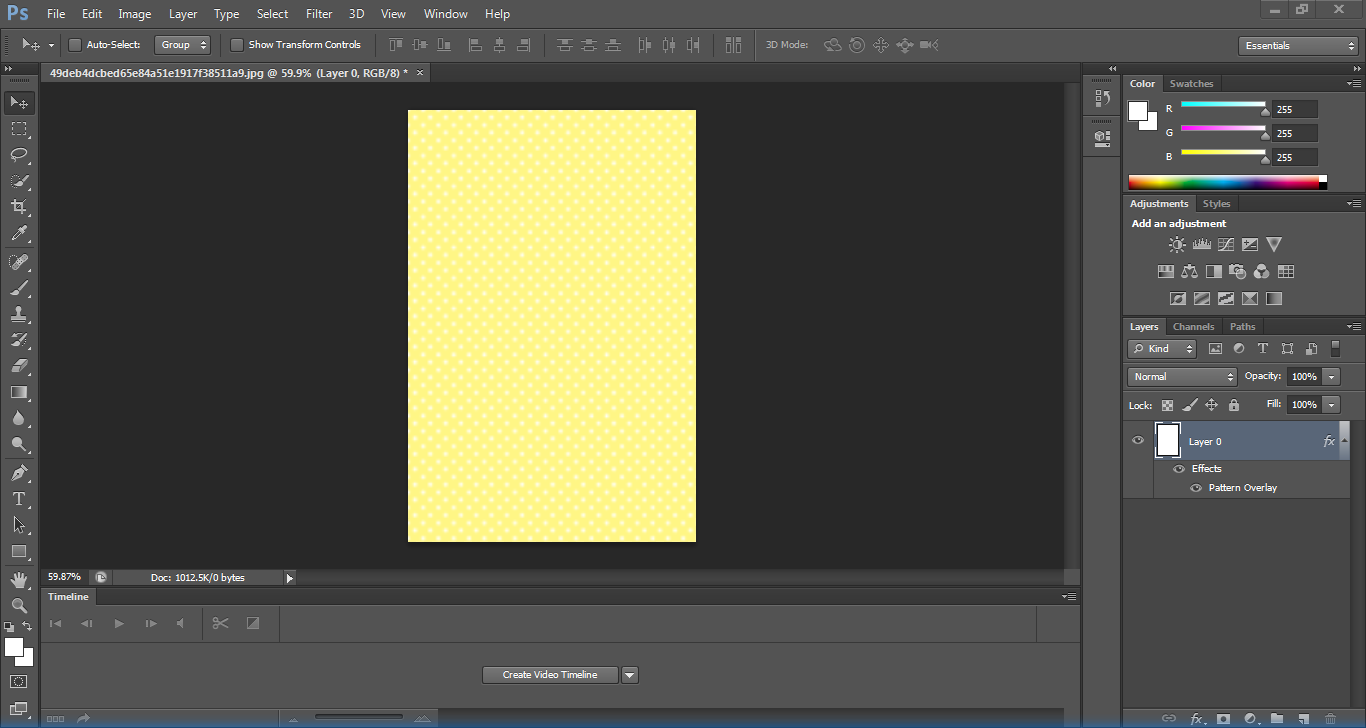The height and width of the screenshot is (728, 1366).
Task: Select the Brush tool
Action: (19, 288)
